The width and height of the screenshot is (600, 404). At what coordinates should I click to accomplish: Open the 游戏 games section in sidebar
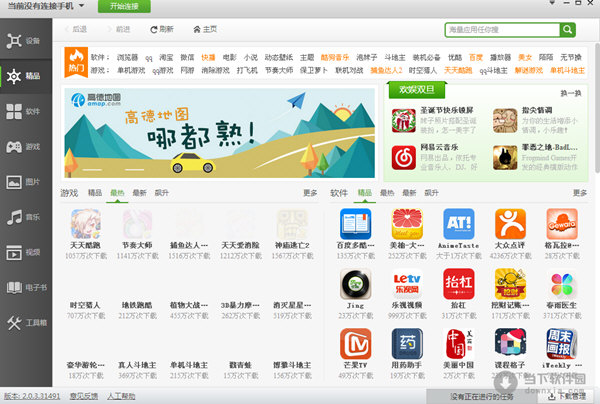click(x=26, y=147)
